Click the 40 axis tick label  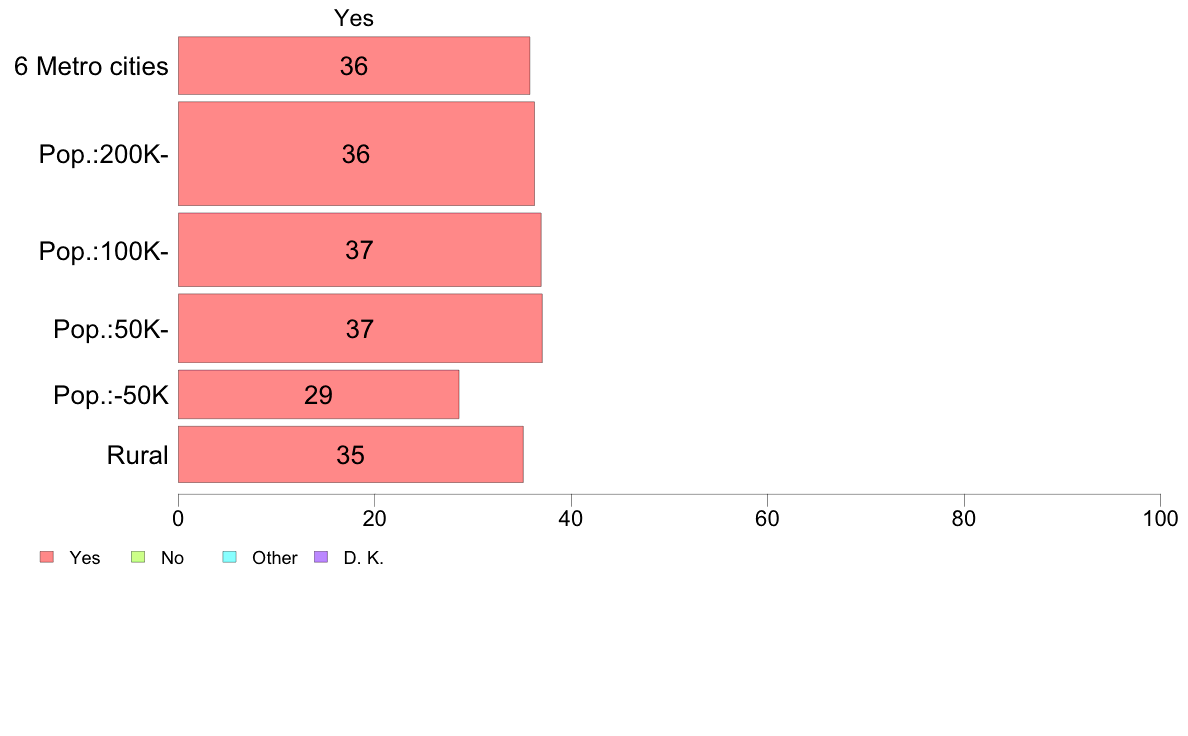pyautogui.click(x=571, y=518)
